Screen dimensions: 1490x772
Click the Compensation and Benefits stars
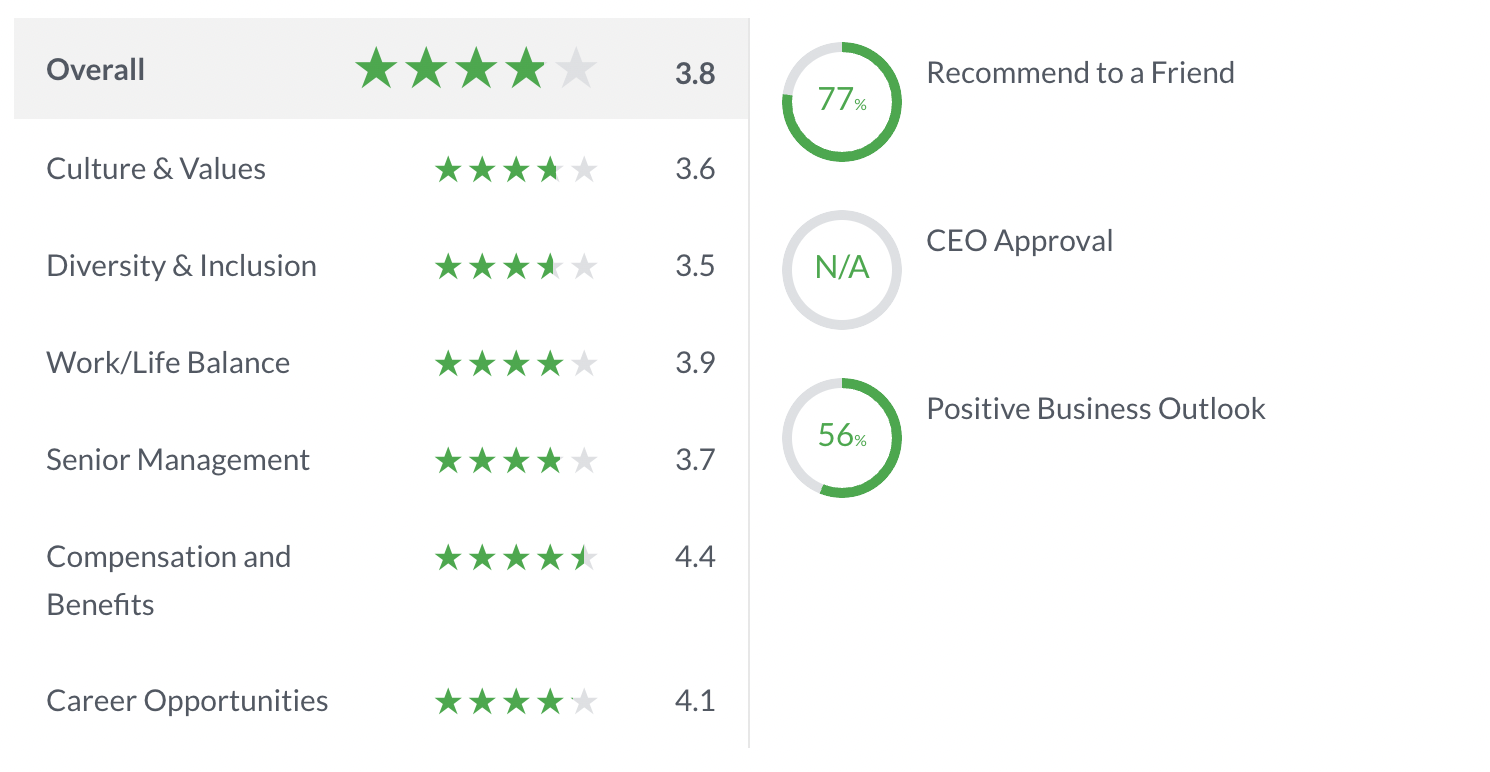pos(516,558)
